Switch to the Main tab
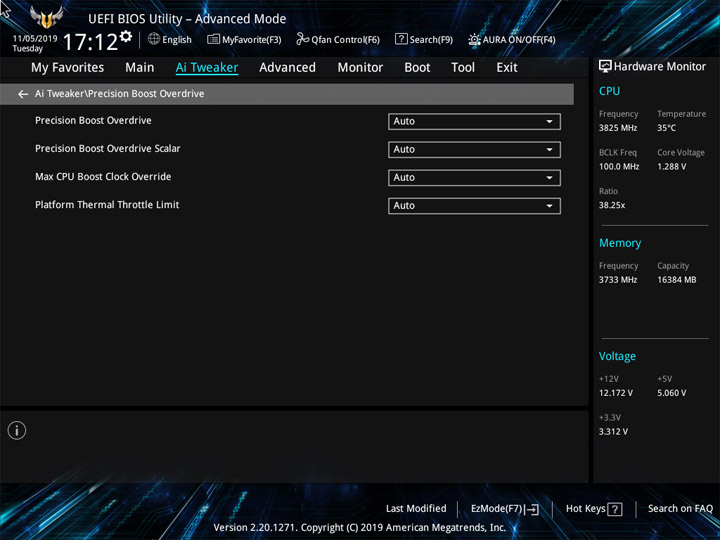The width and height of the screenshot is (720, 540). [x=140, y=68]
